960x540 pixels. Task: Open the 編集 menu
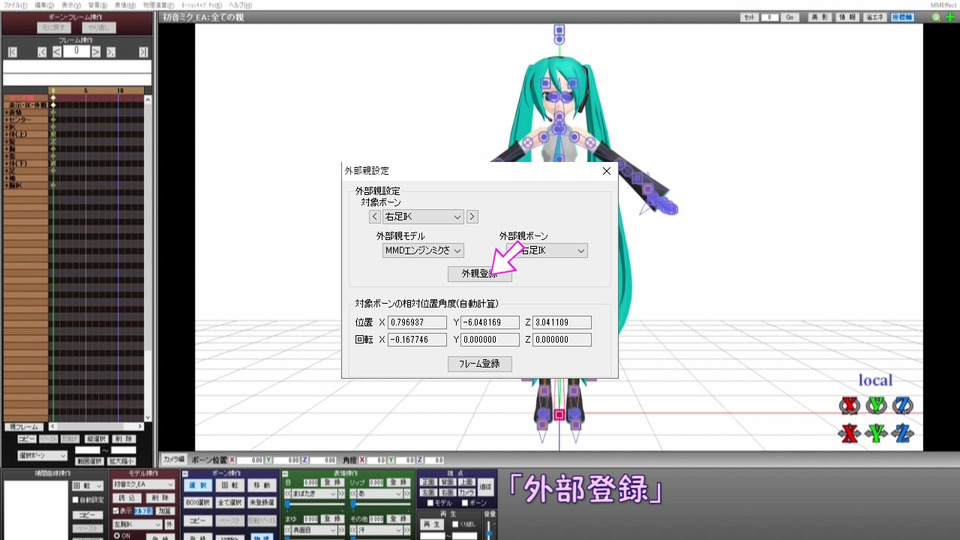coord(44,4)
